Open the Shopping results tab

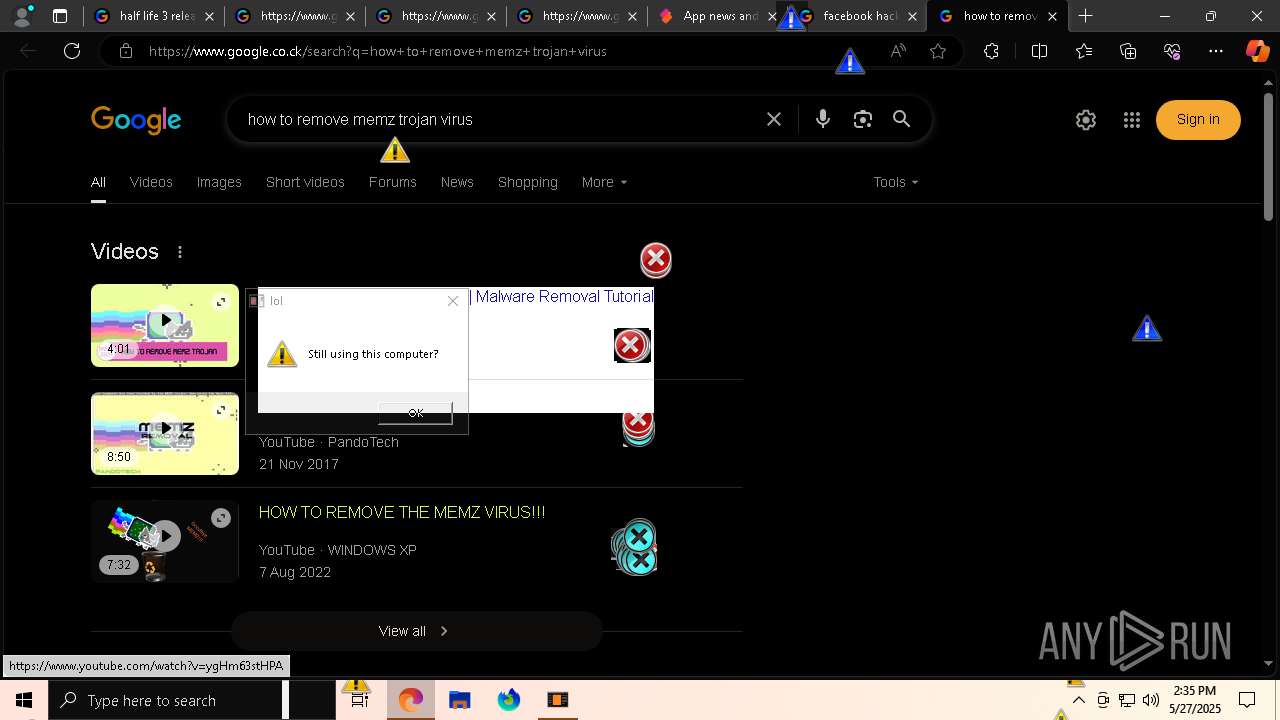pyautogui.click(x=528, y=182)
